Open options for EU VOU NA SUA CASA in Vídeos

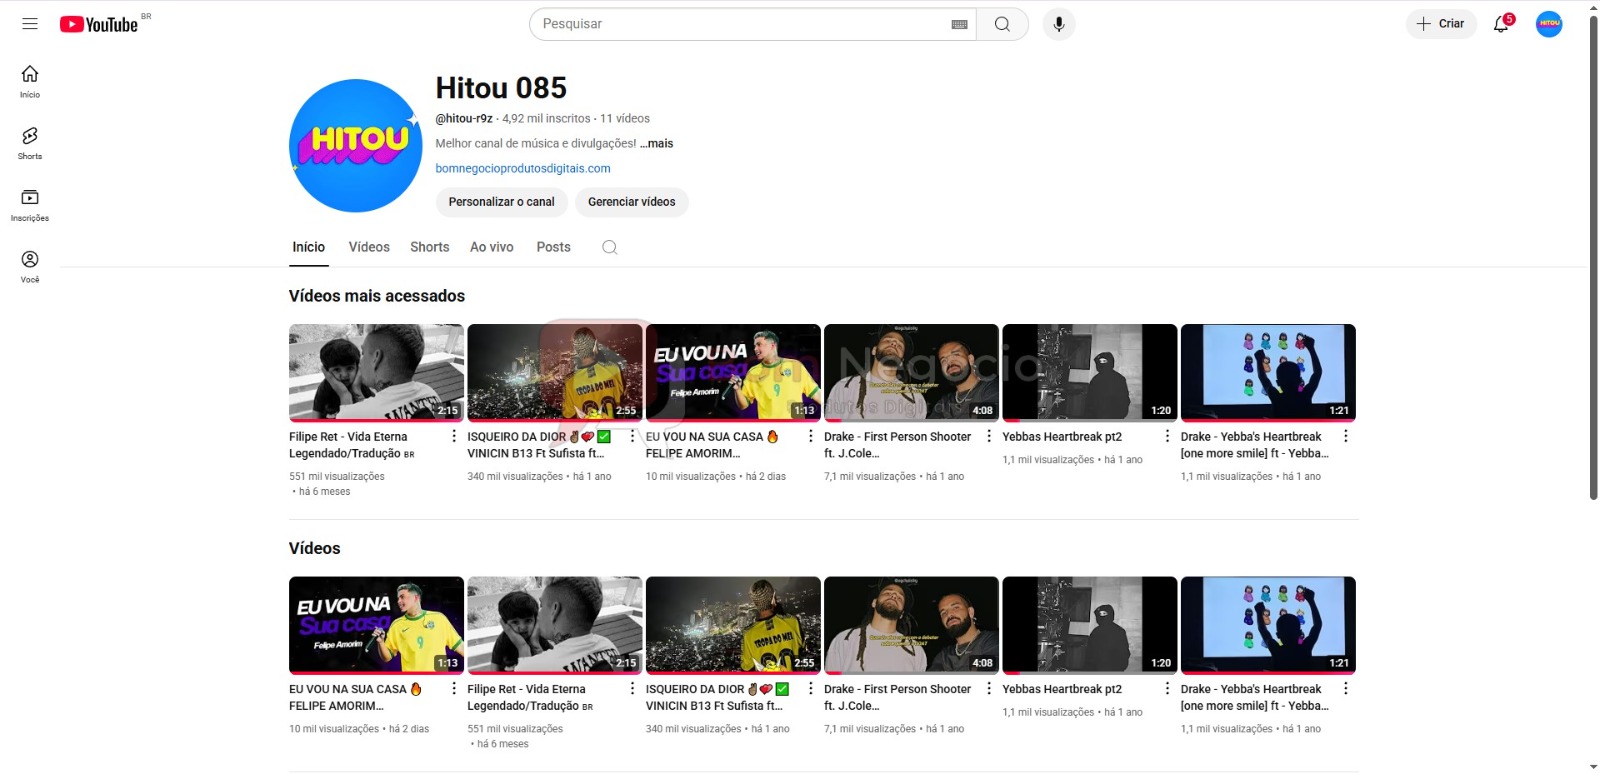(454, 689)
